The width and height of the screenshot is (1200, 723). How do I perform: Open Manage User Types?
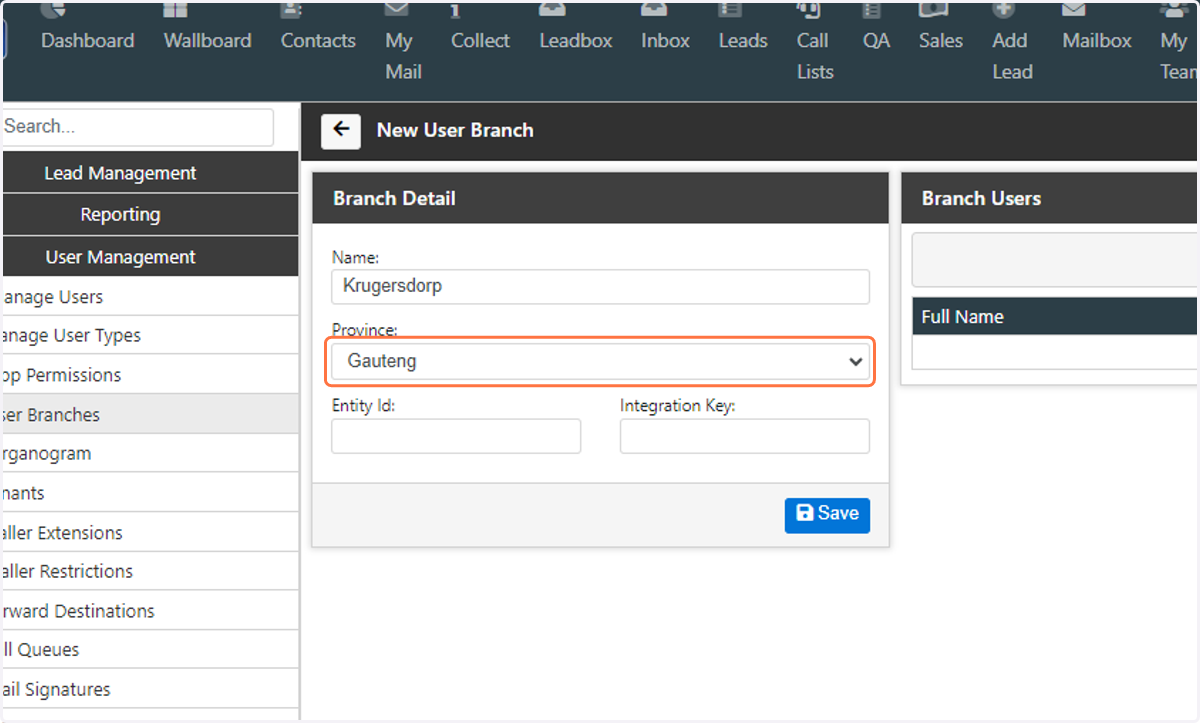click(150, 336)
